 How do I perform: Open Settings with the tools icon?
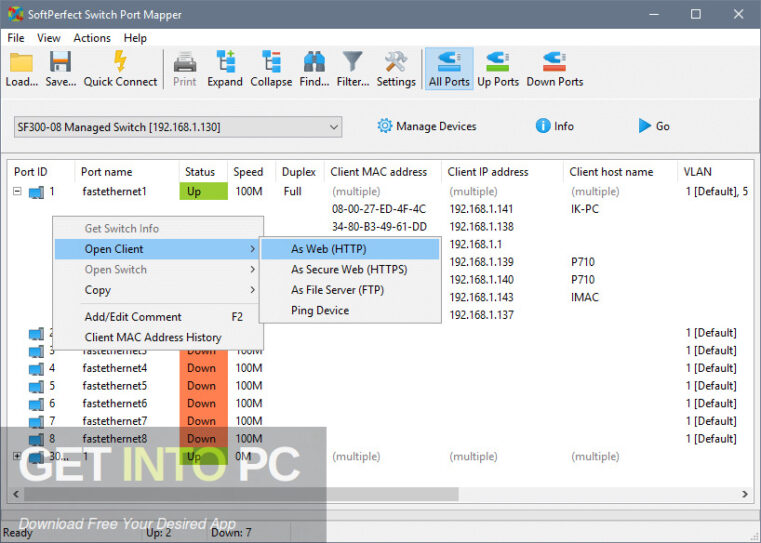pyautogui.click(x=396, y=62)
